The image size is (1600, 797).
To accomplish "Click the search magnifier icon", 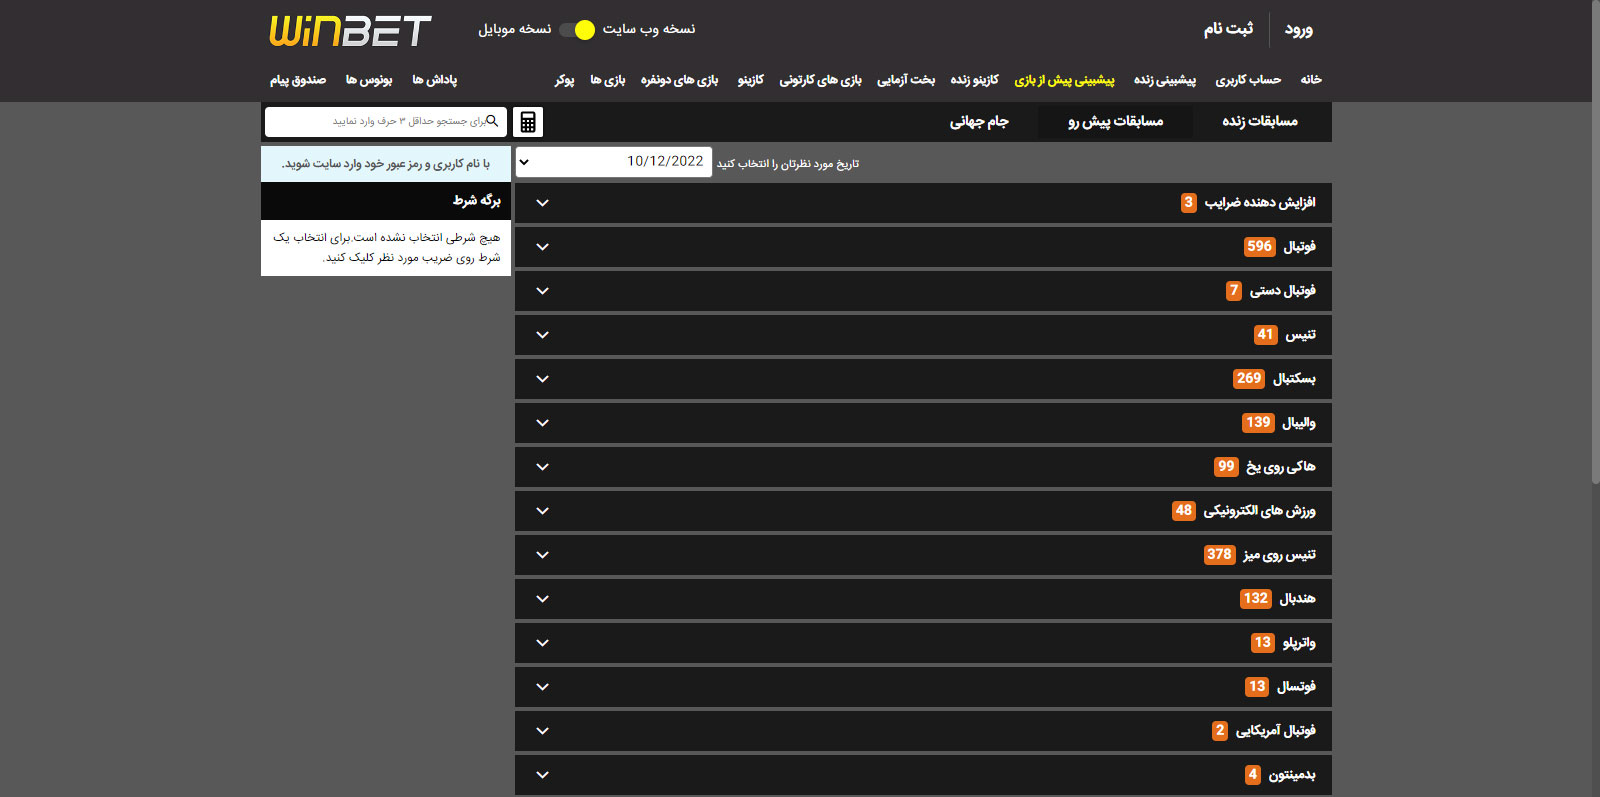I will [x=492, y=121].
